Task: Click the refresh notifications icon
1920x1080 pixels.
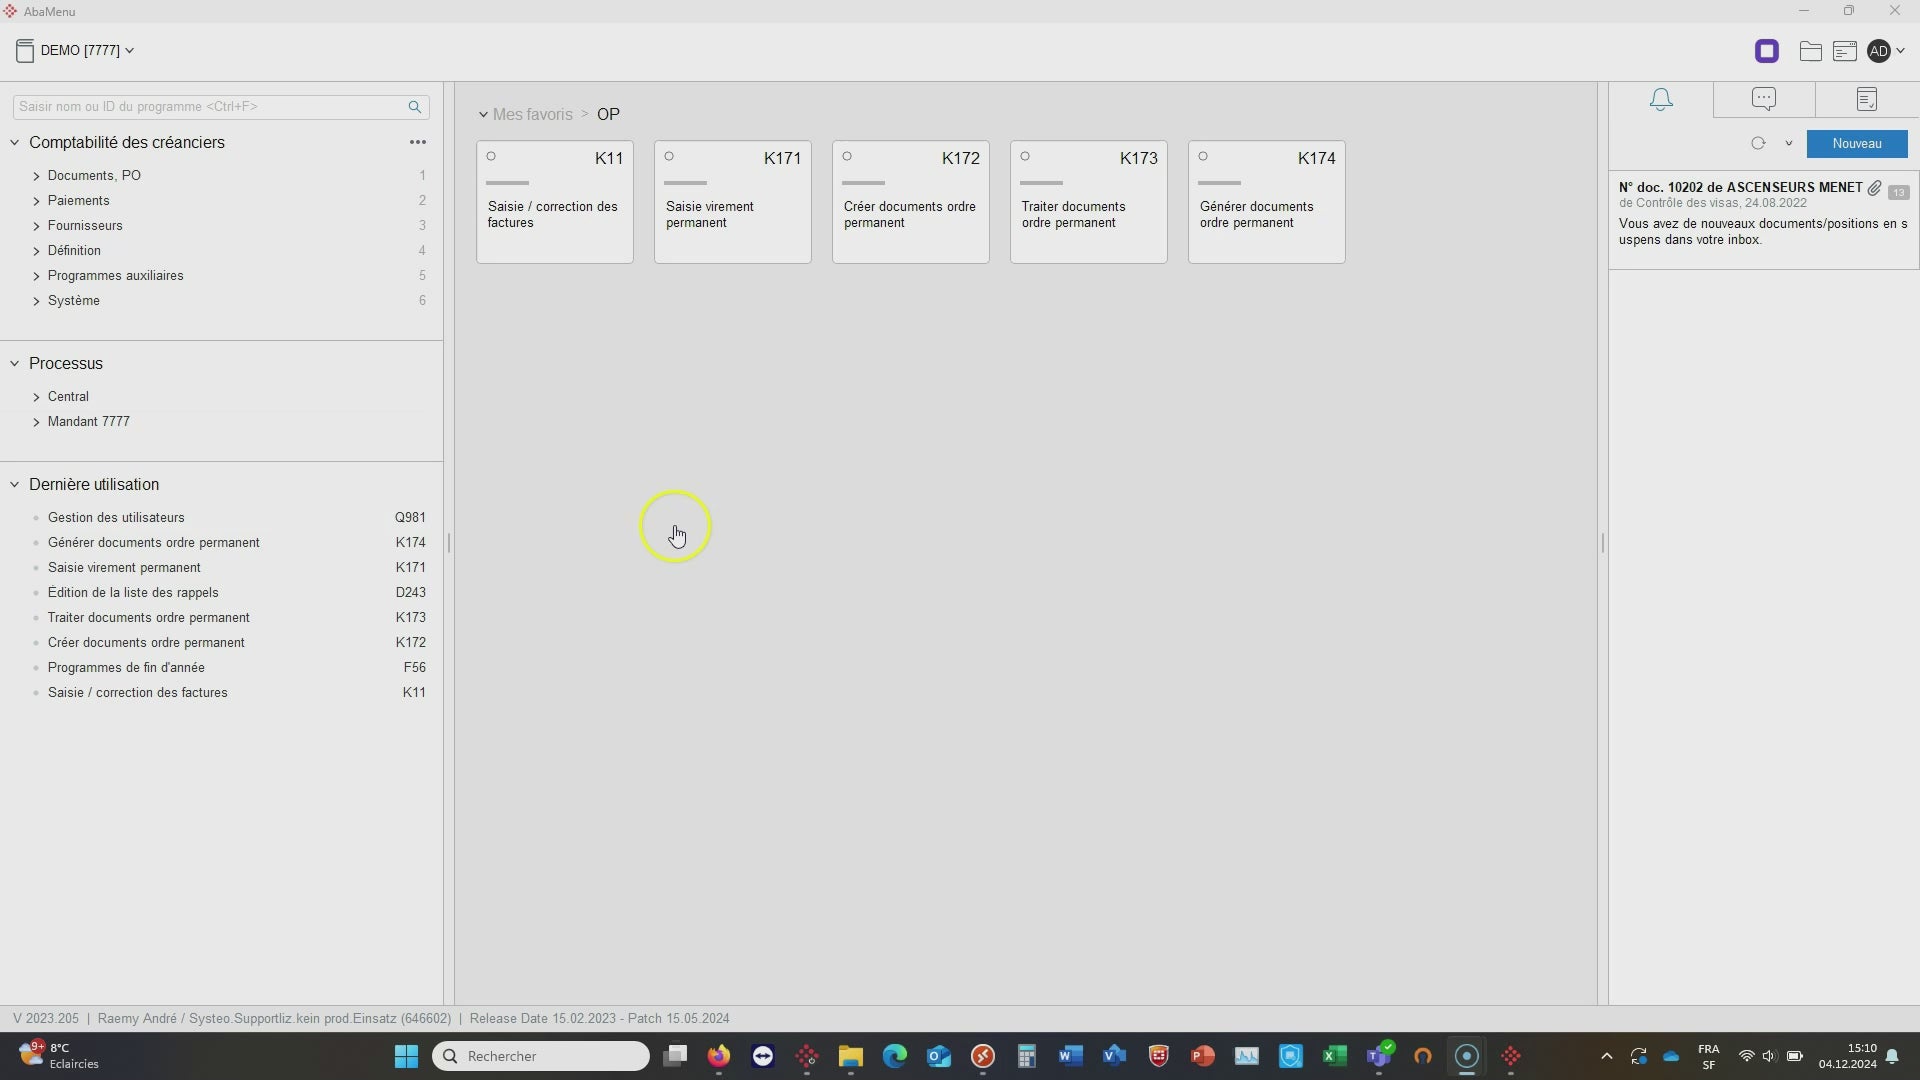Action: (x=1758, y=143)
